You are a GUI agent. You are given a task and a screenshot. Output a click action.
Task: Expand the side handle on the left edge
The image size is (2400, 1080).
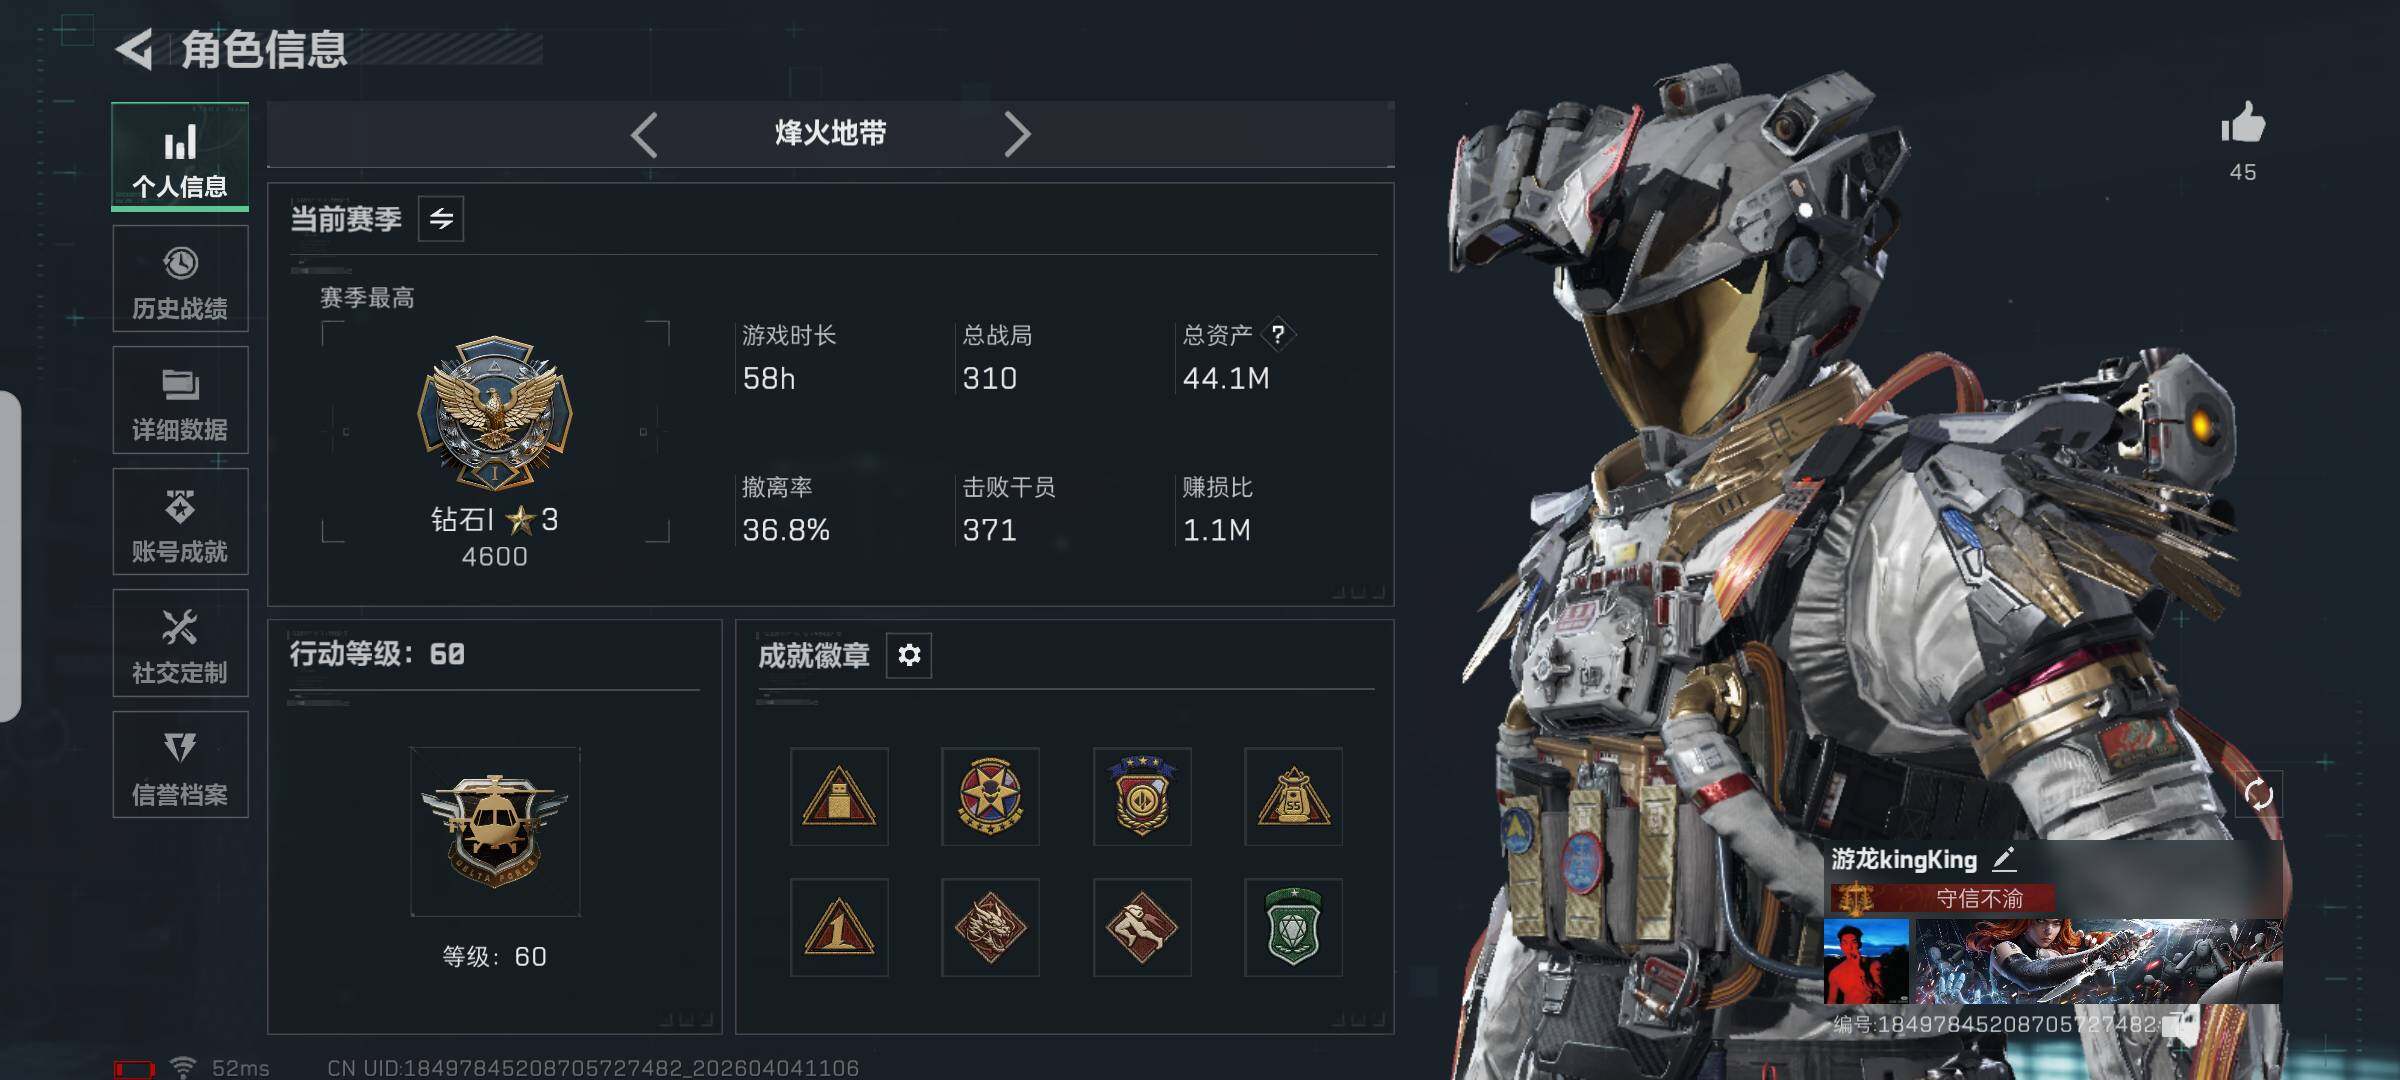click(x=10, y=556)
